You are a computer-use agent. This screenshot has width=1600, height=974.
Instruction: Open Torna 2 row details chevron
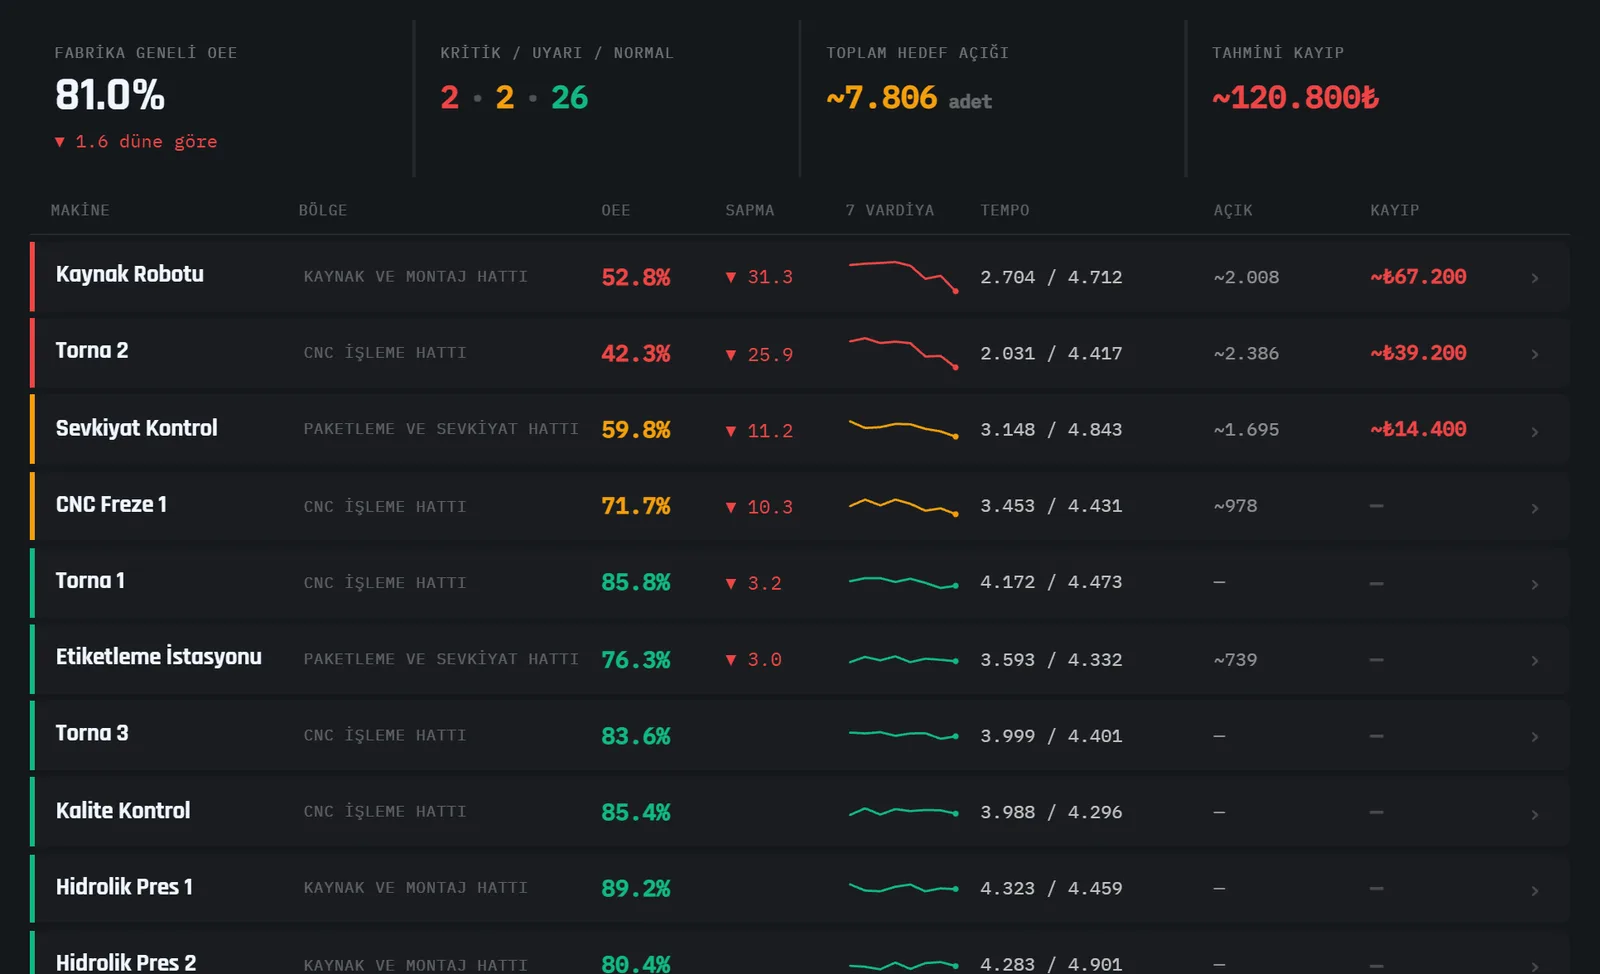pyautogui.click(x=1534, y=354)
